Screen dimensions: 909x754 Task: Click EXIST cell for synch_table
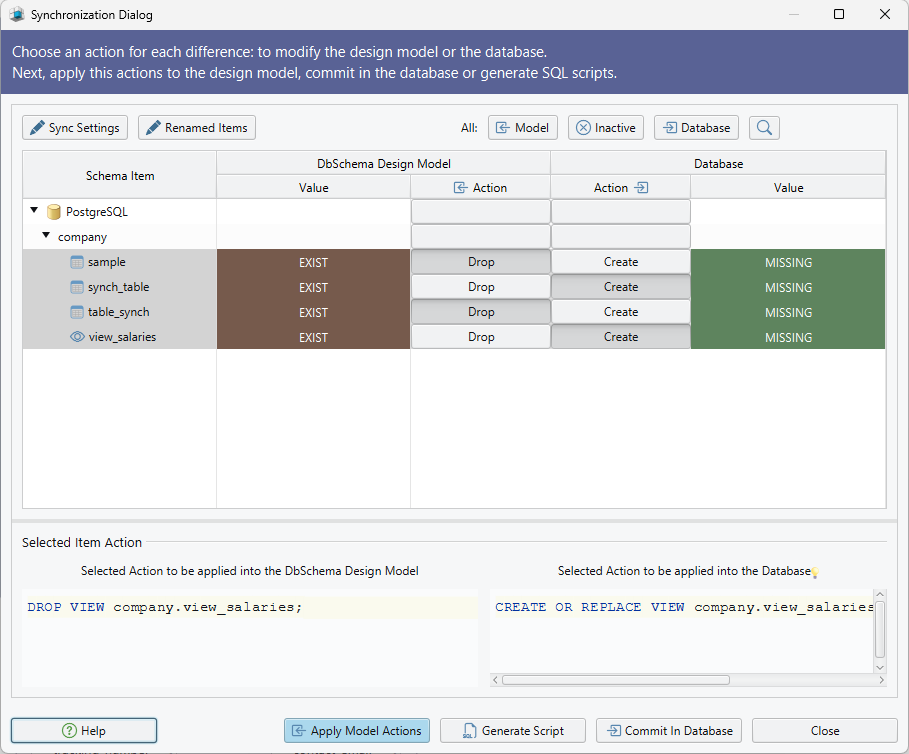[x=314, y=287]
